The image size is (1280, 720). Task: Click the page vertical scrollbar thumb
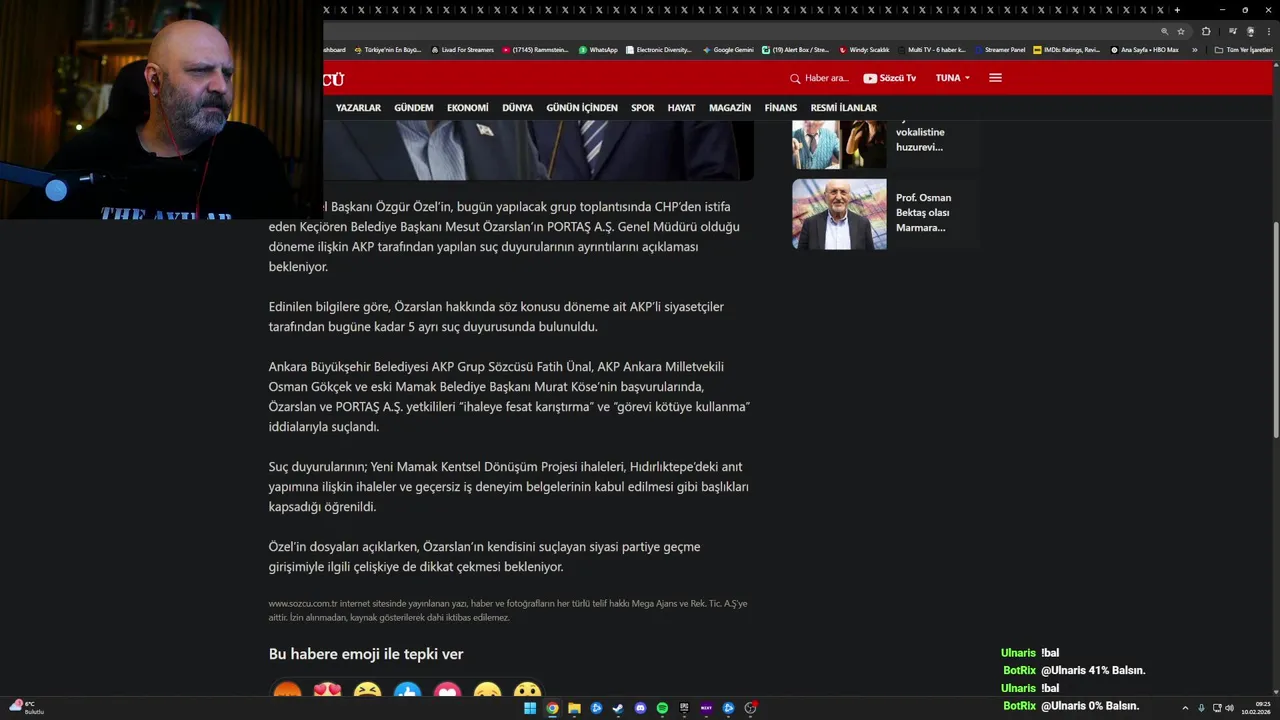pos(1275,328)
